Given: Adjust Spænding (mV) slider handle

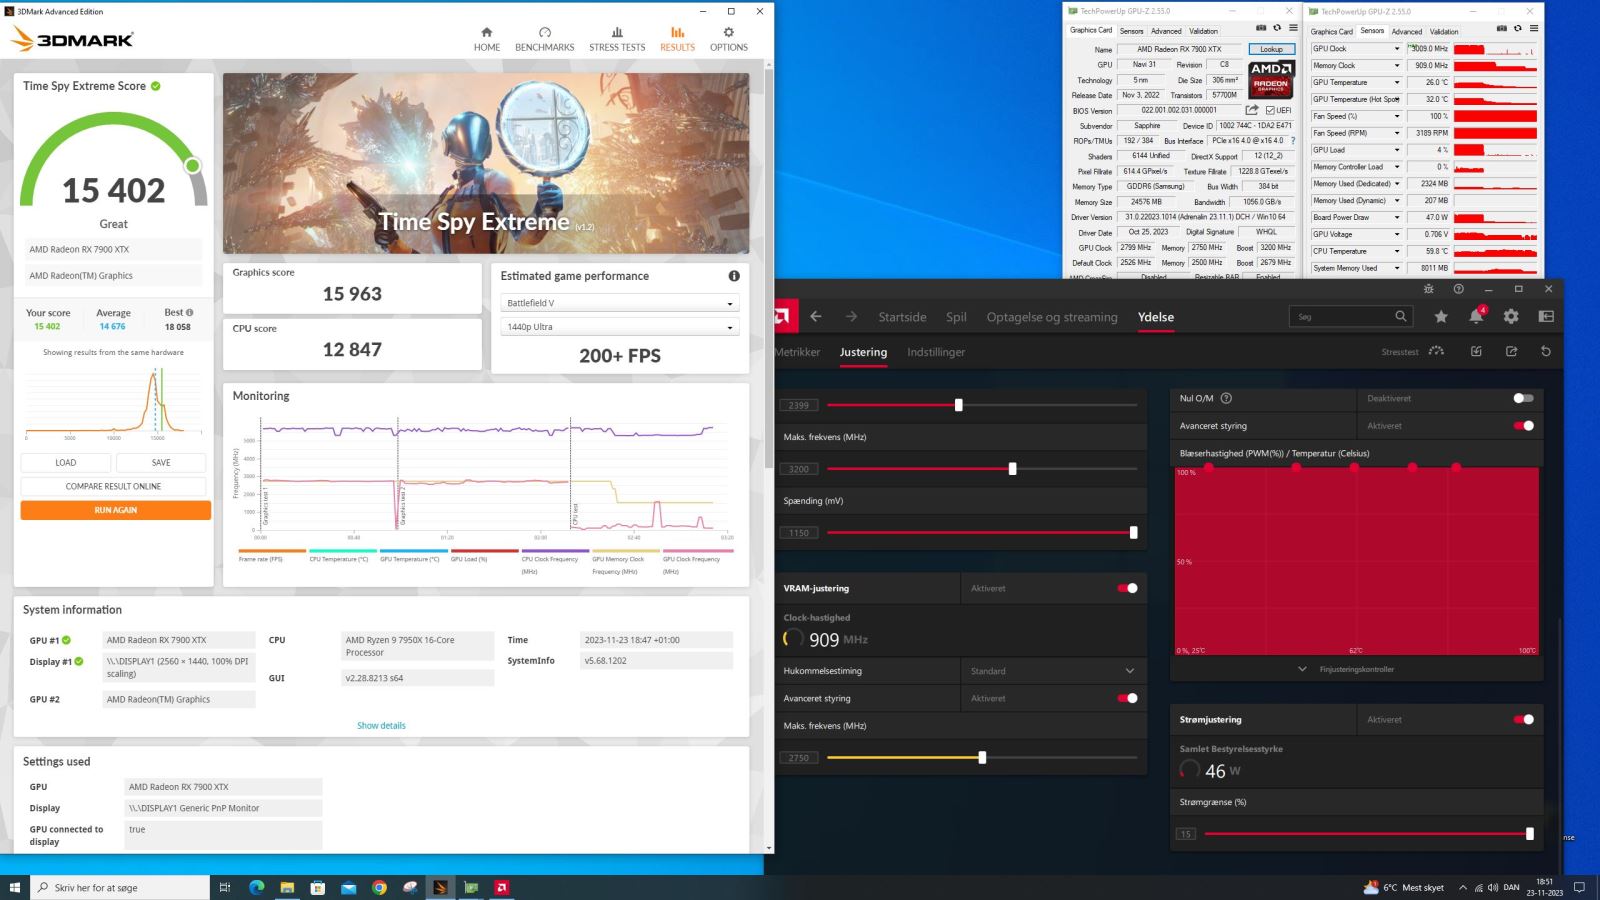Looking at the screenshot, I should [x=1133, y=533].
